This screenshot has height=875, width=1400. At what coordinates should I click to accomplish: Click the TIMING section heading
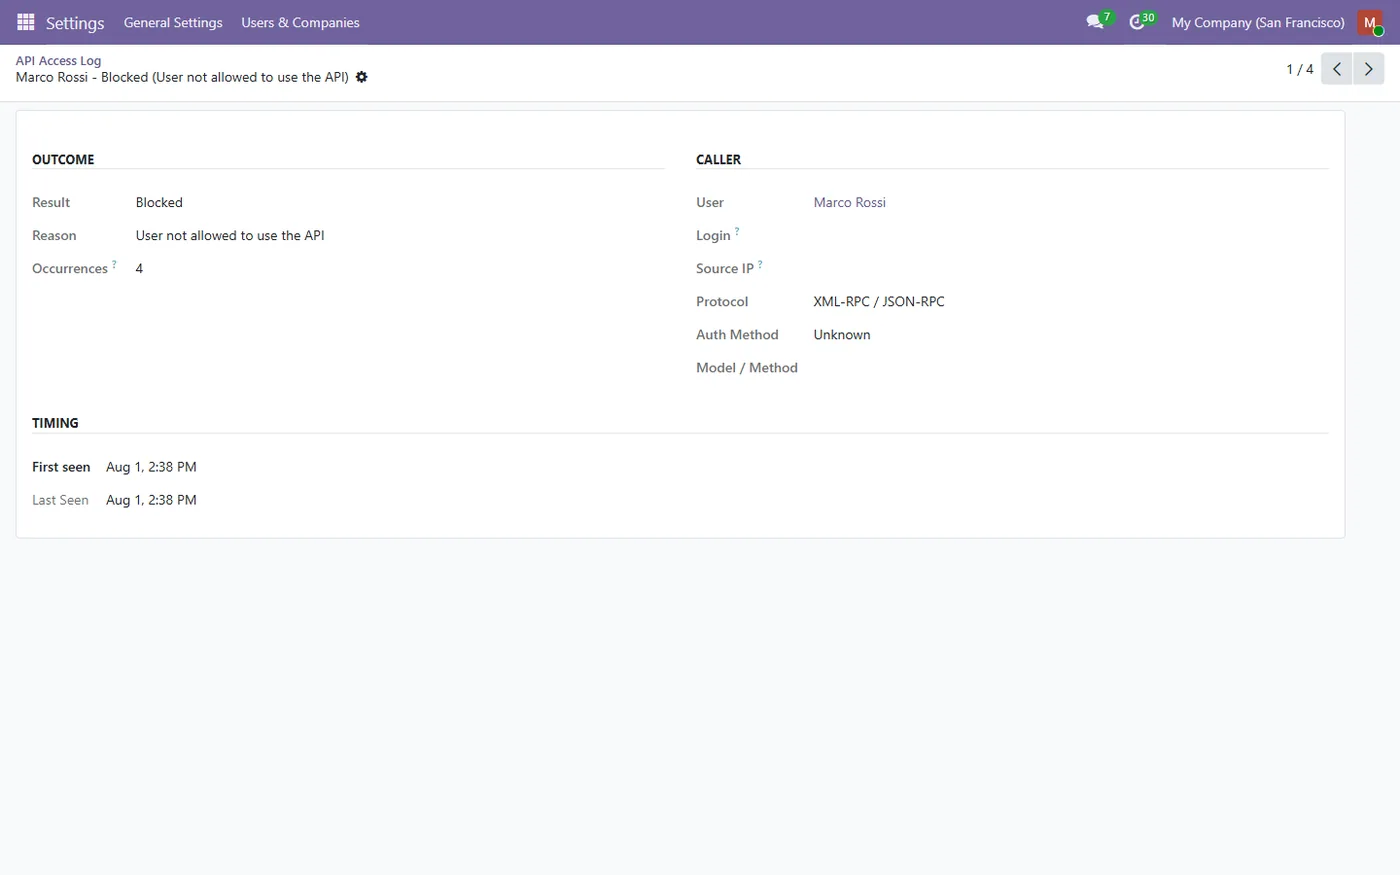[55, 423]
